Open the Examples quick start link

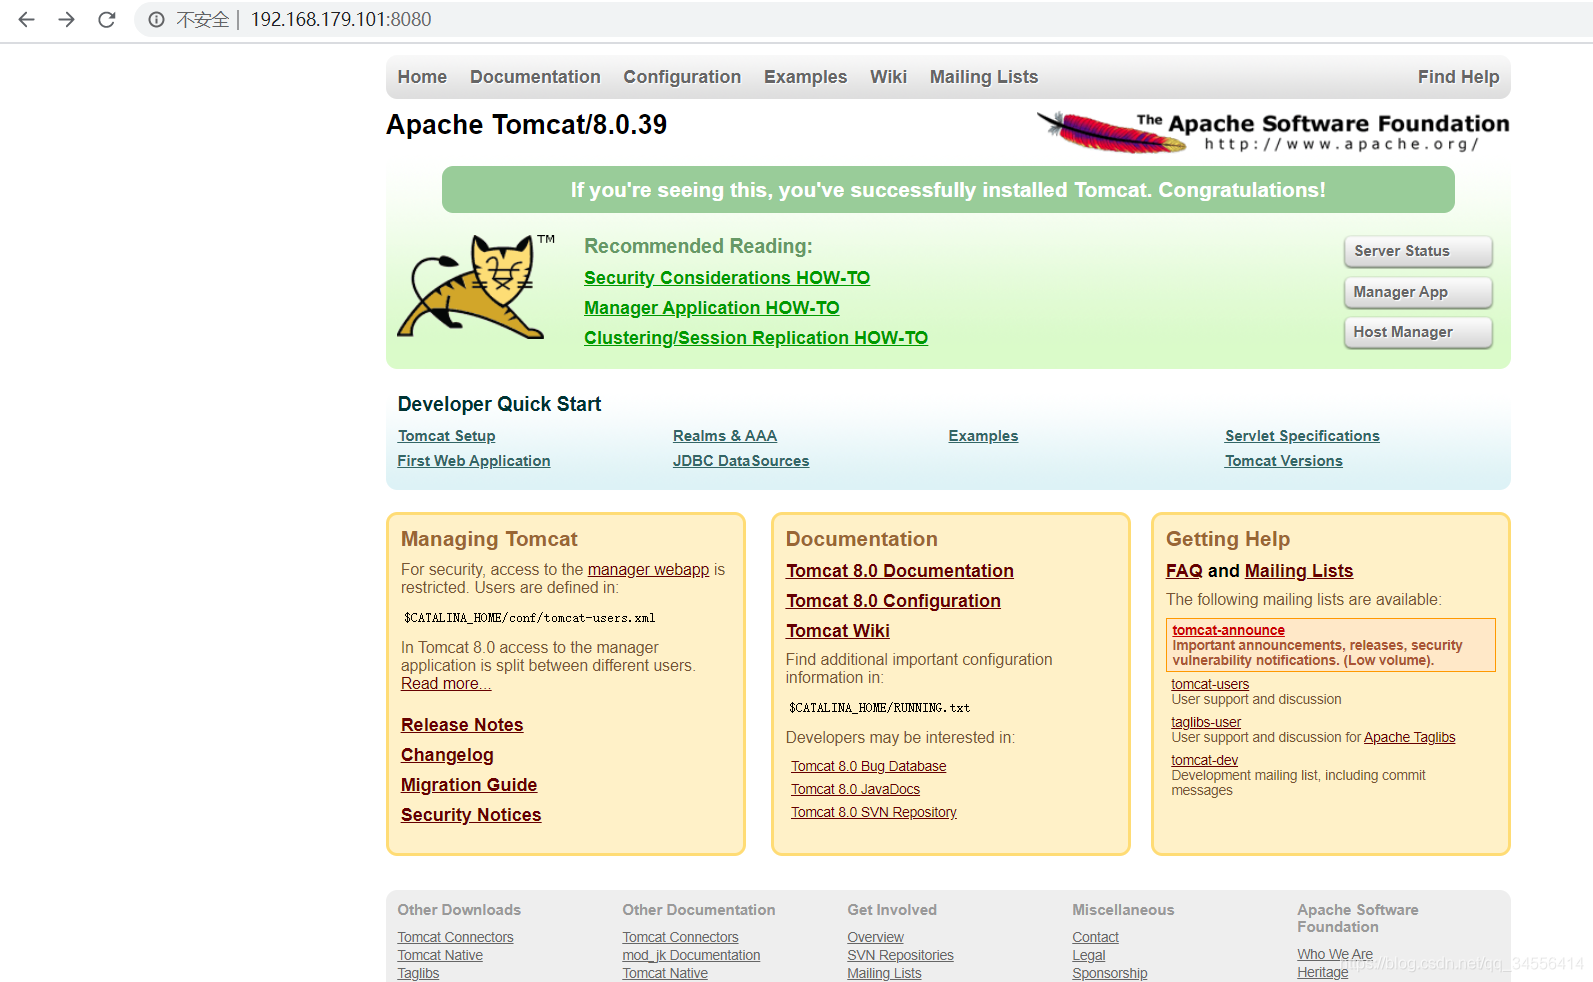(x=983, y=436)
